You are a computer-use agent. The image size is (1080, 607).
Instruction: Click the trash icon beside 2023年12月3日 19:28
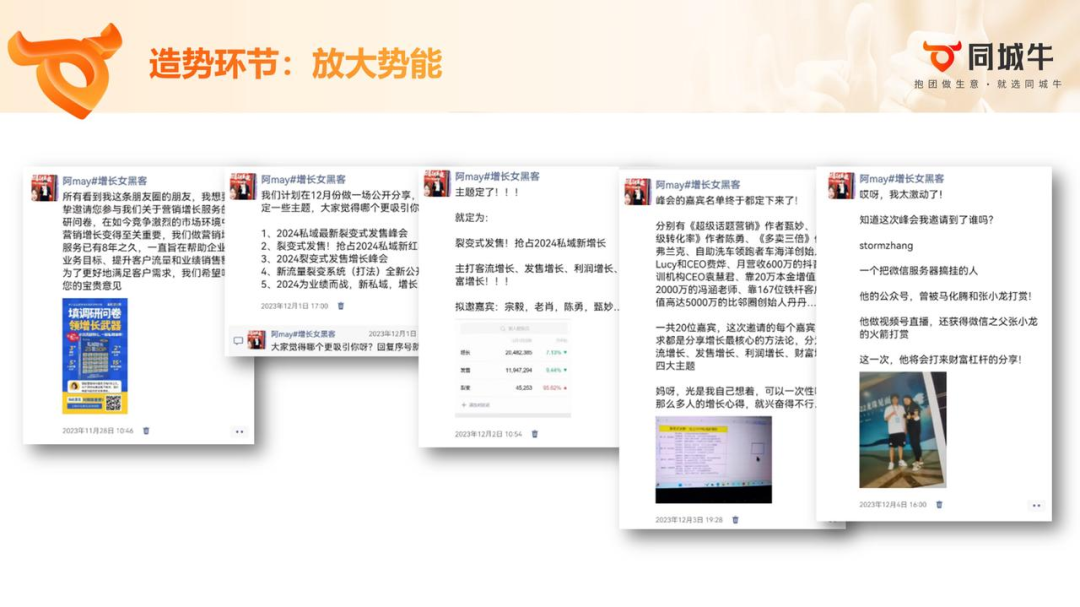click(735, 520)
